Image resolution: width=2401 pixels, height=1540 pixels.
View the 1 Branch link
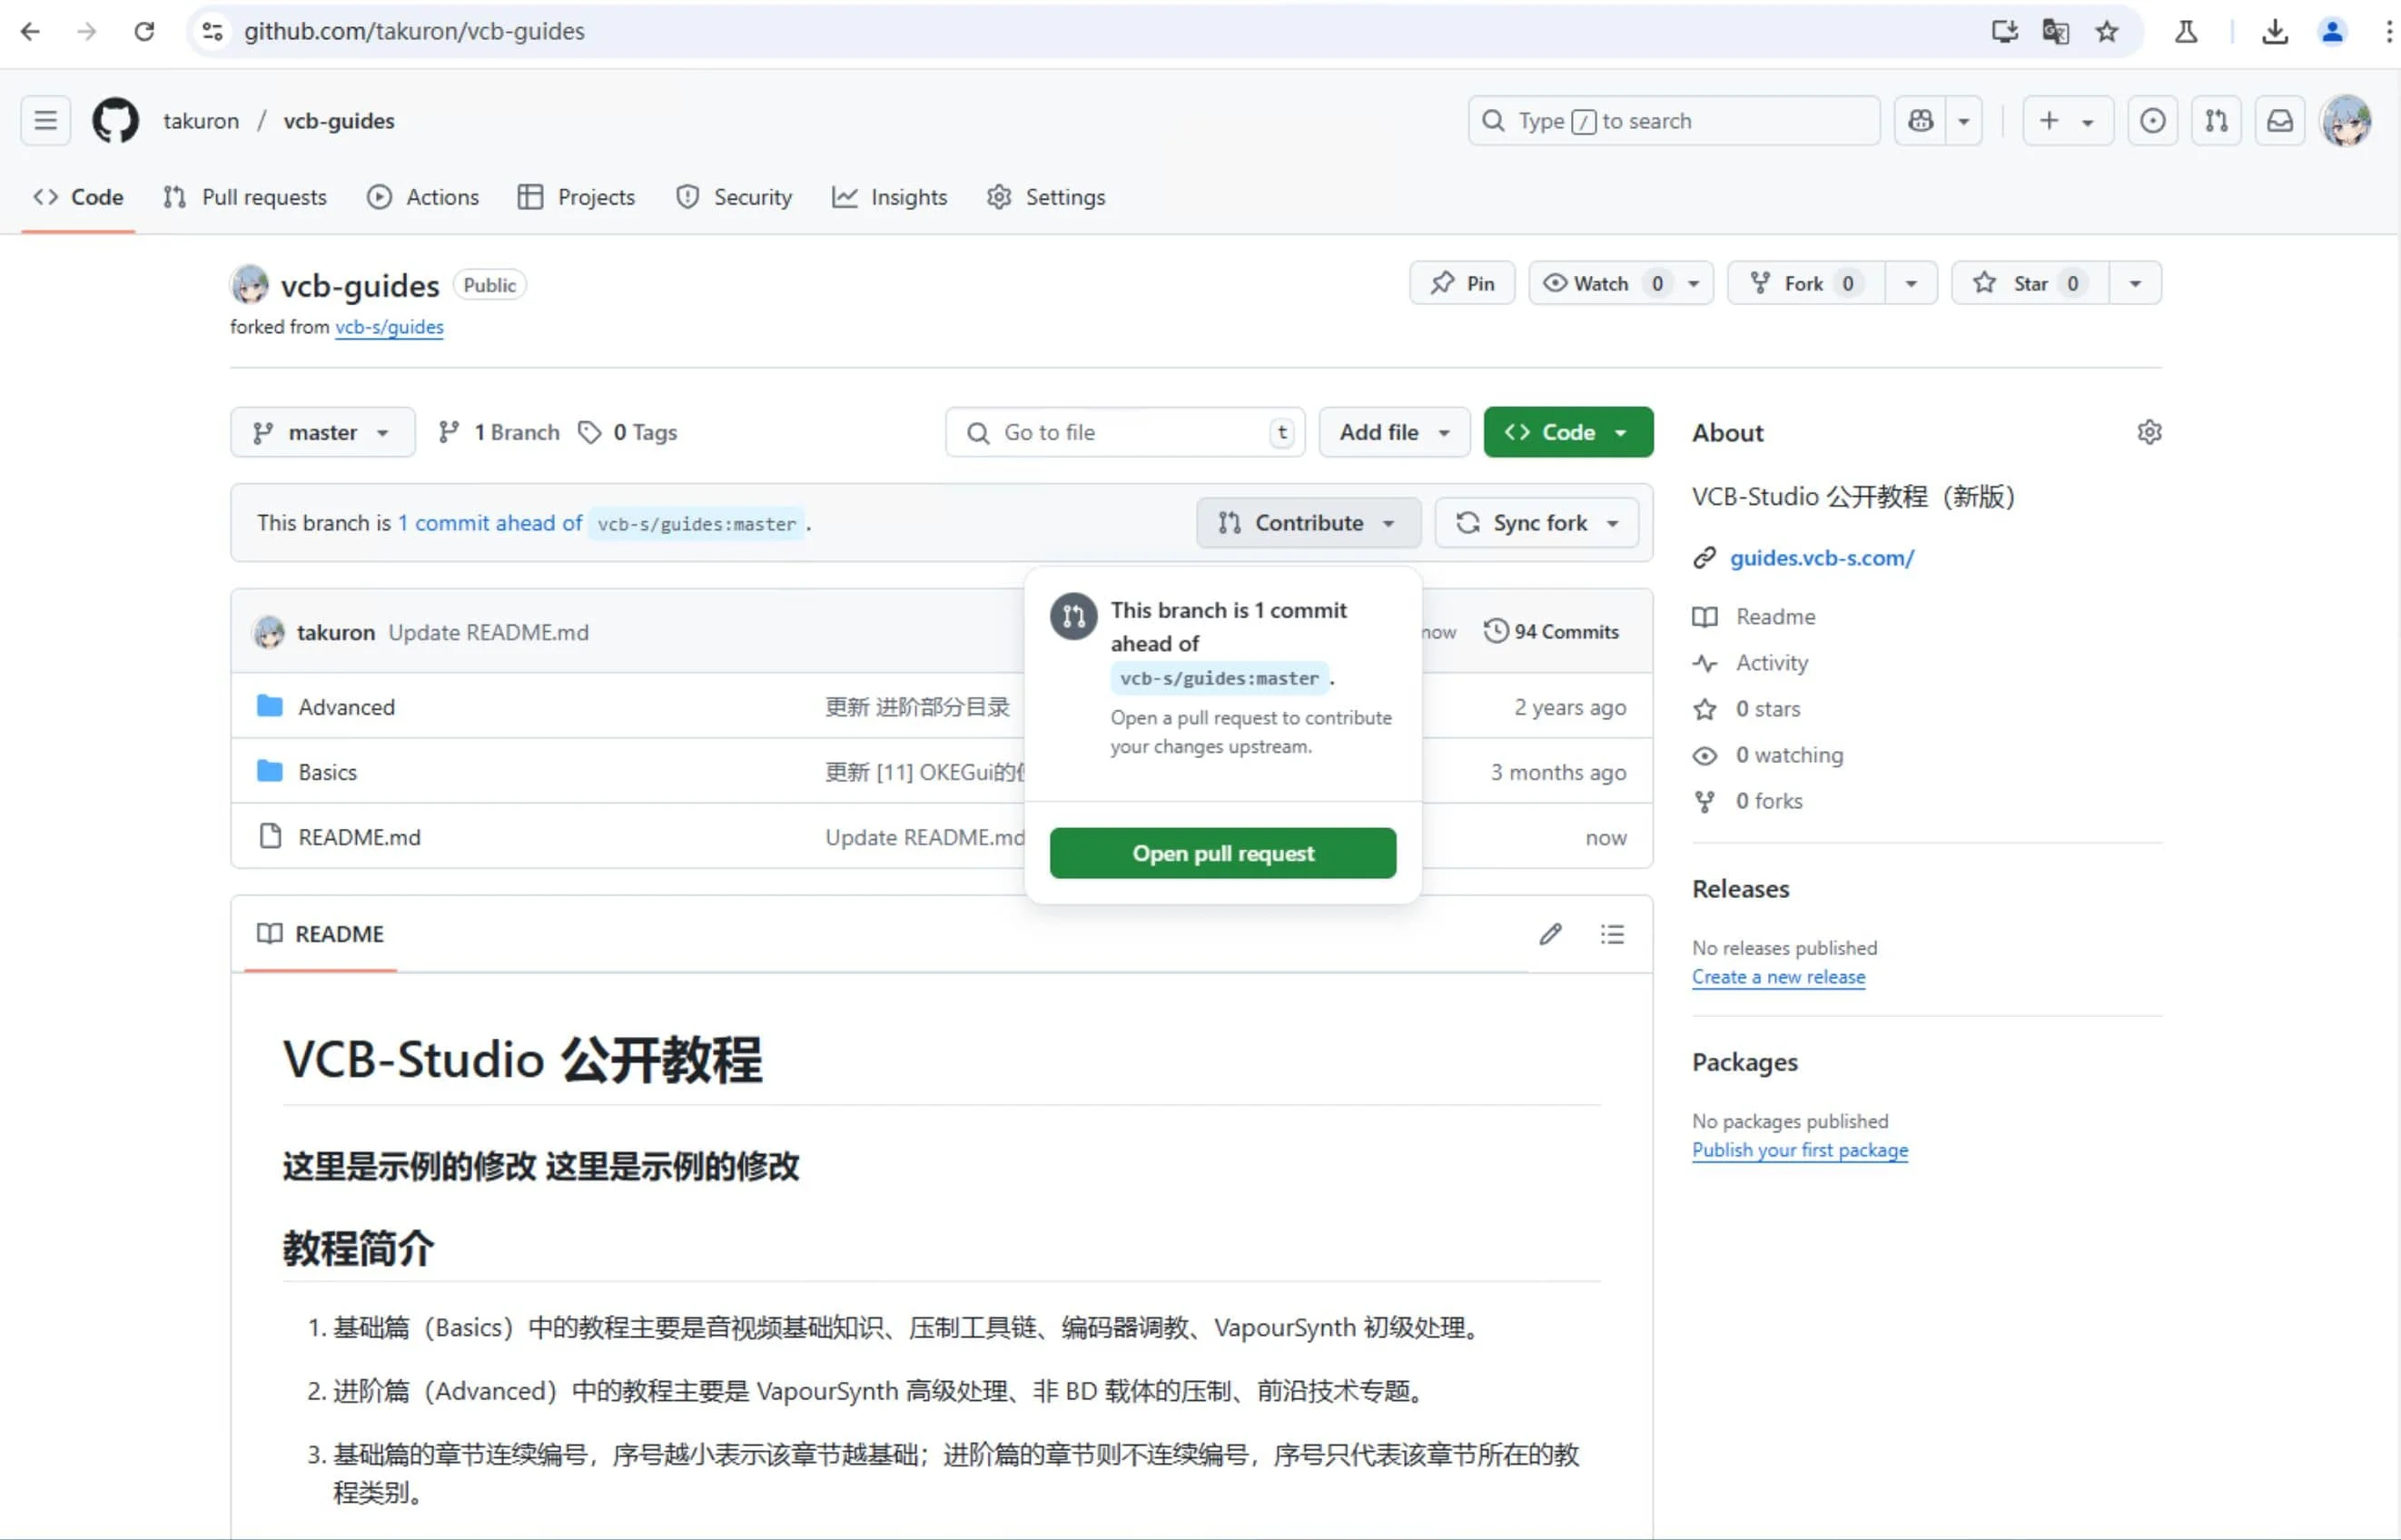pyautogui.click(x=499, y=432)
